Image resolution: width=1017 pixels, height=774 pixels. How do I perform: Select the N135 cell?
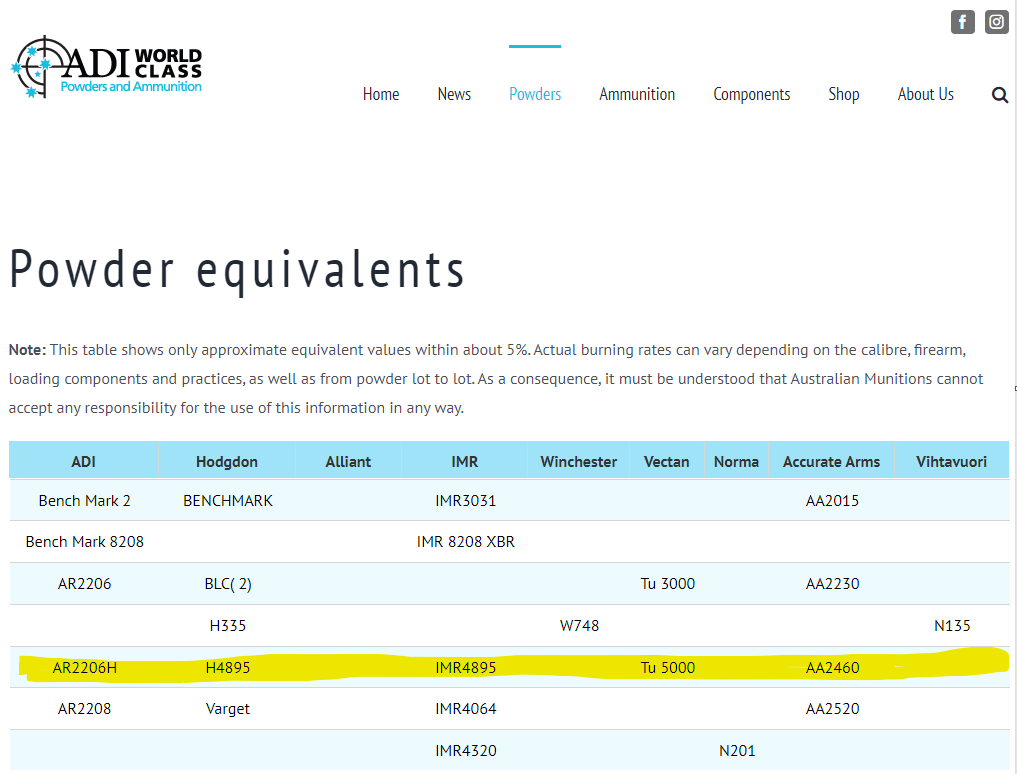[952, 626]
